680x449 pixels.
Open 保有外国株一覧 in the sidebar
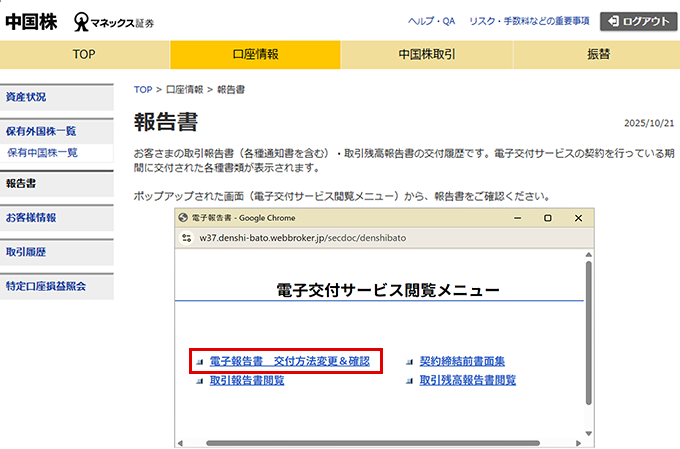coord(57,131)
